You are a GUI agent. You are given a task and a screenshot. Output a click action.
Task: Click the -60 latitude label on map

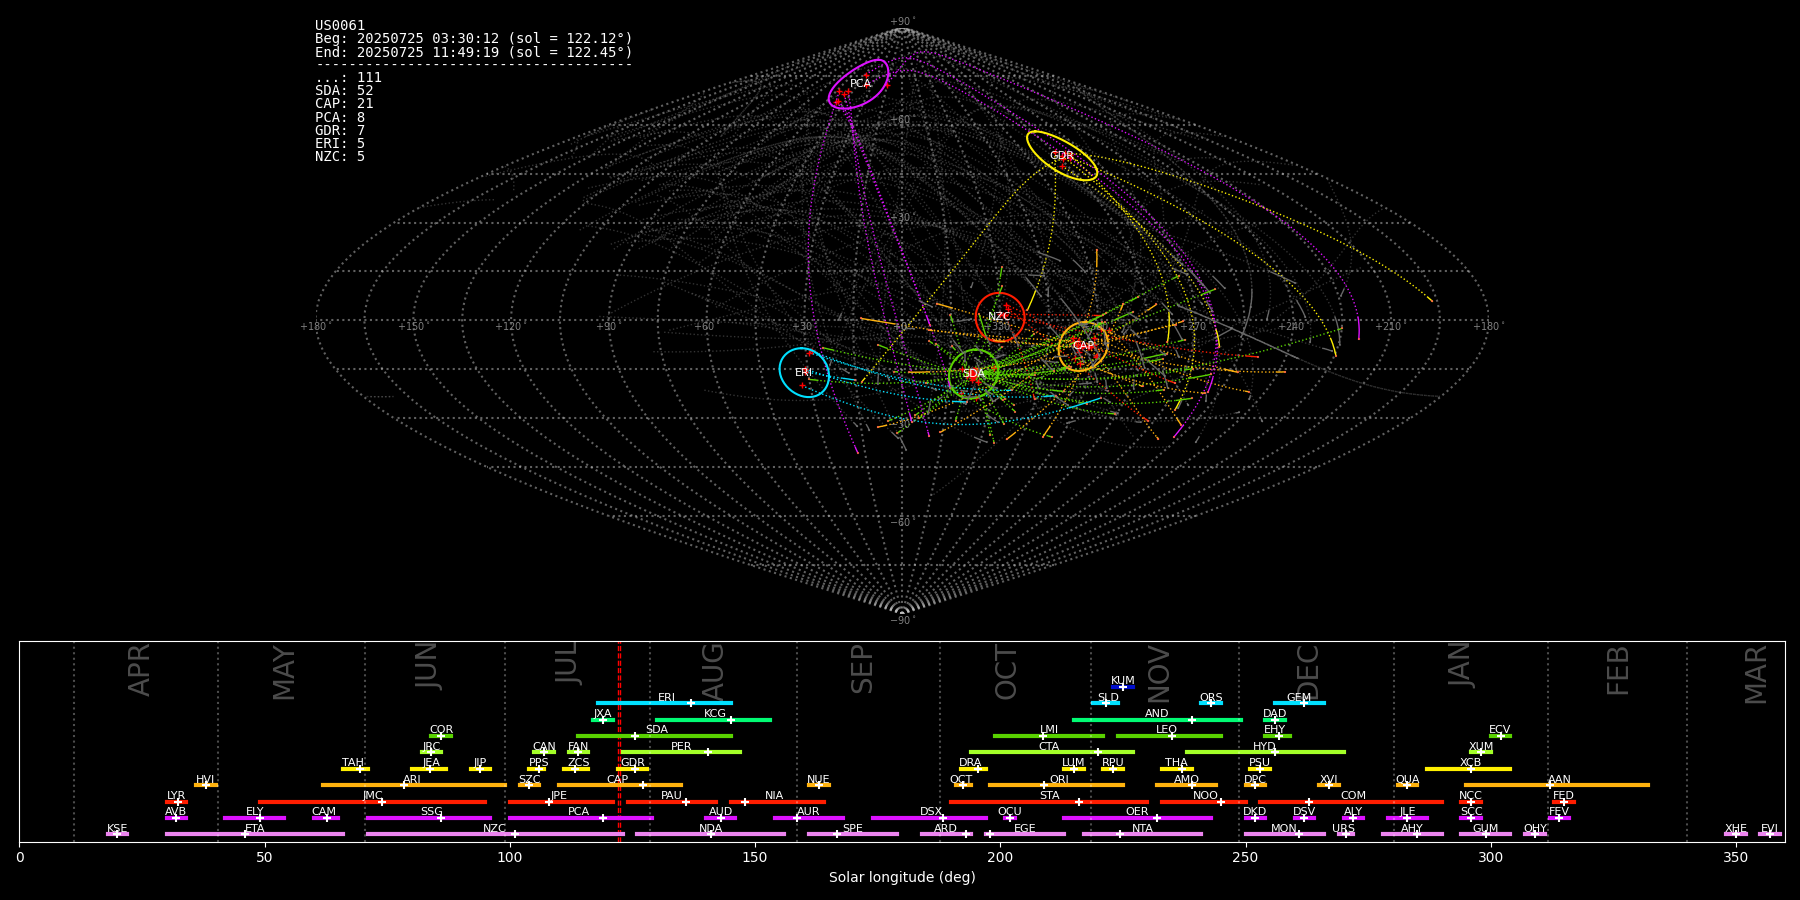coord(902,523)
